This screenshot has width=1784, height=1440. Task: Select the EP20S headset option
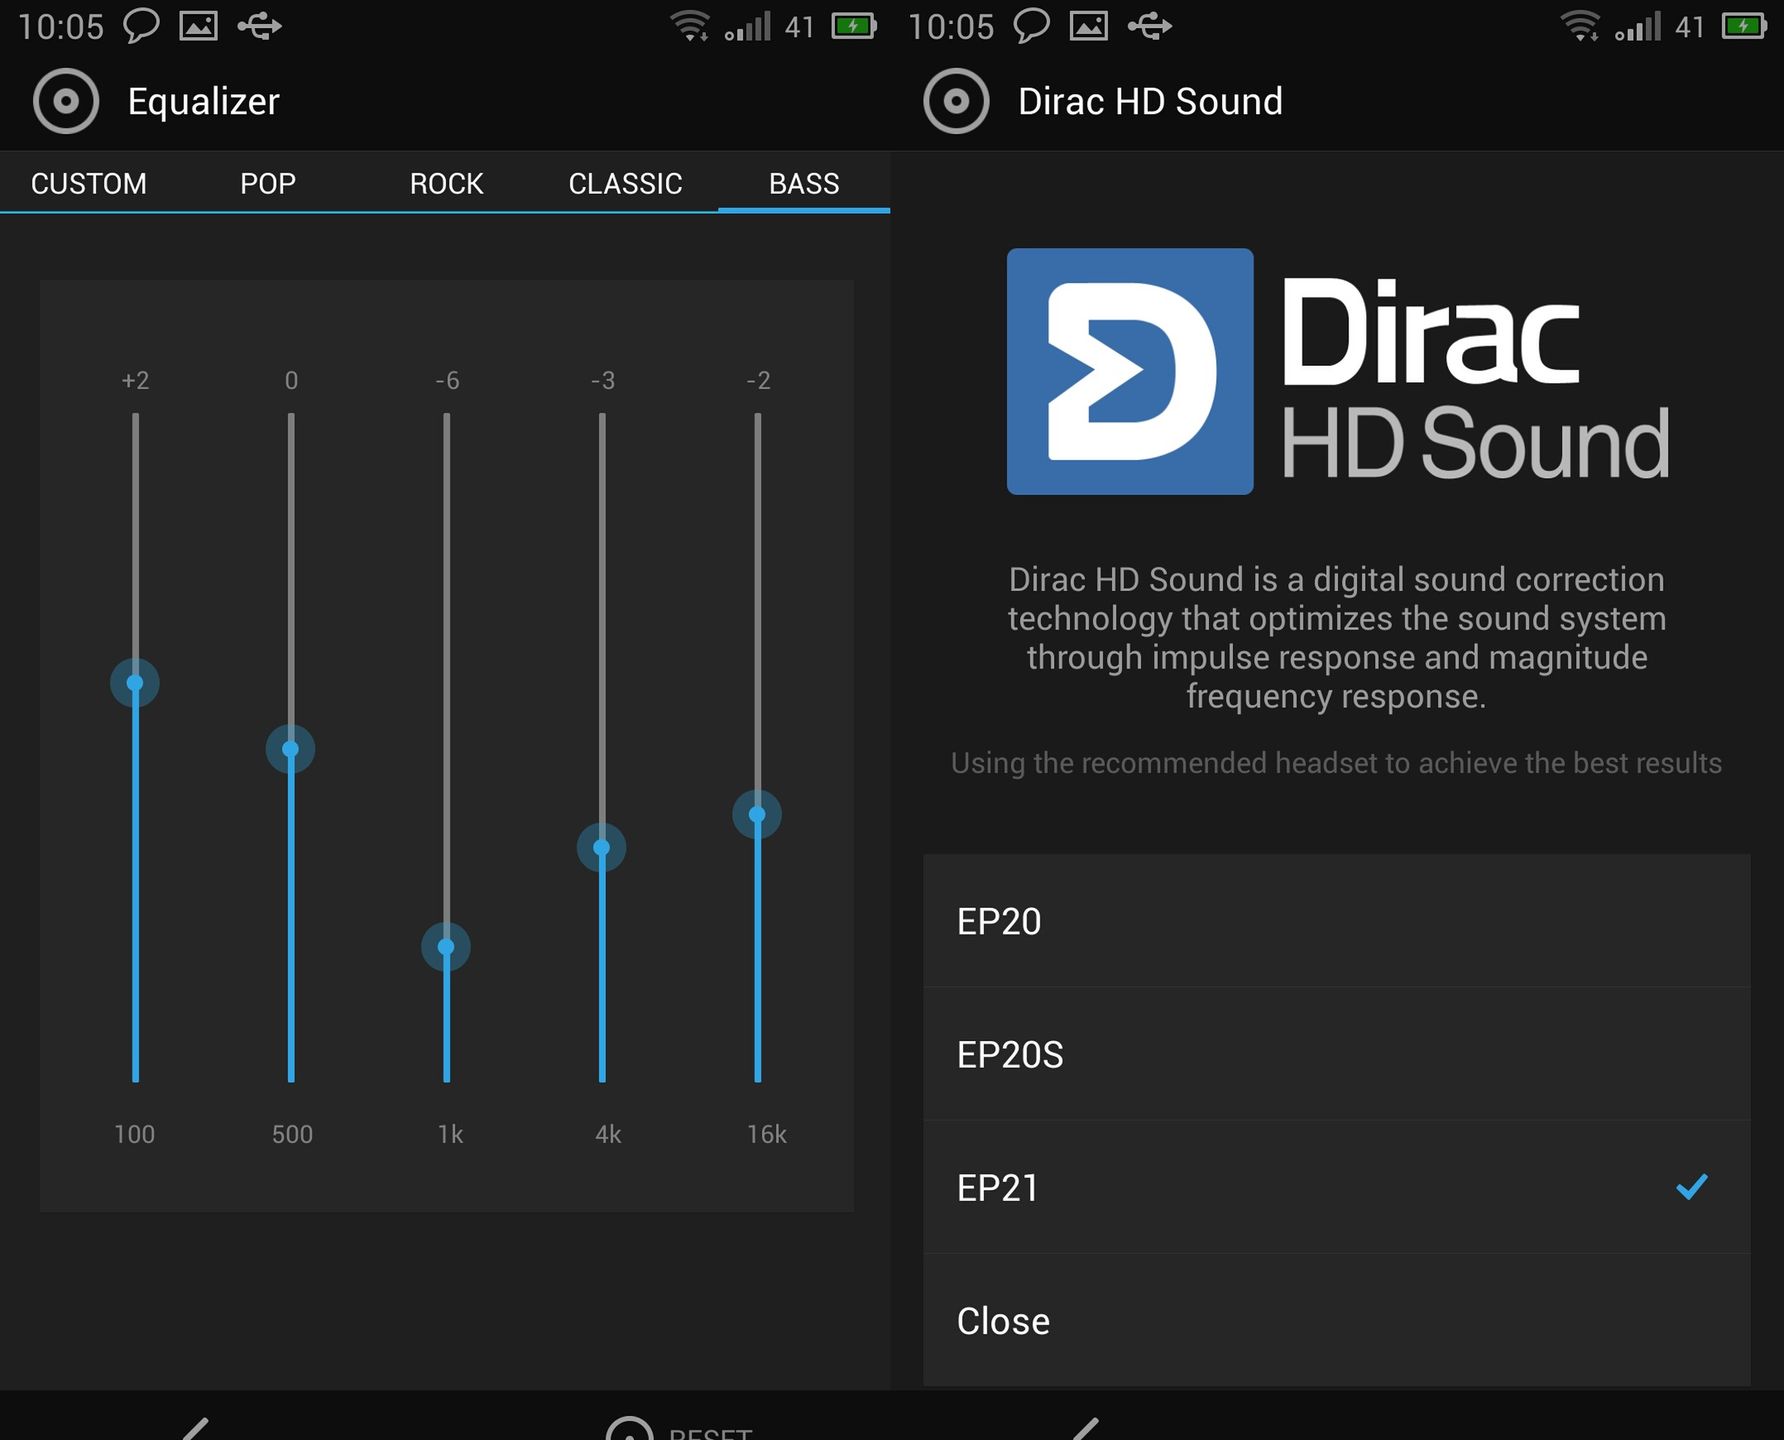[x=1337, y=1054]
